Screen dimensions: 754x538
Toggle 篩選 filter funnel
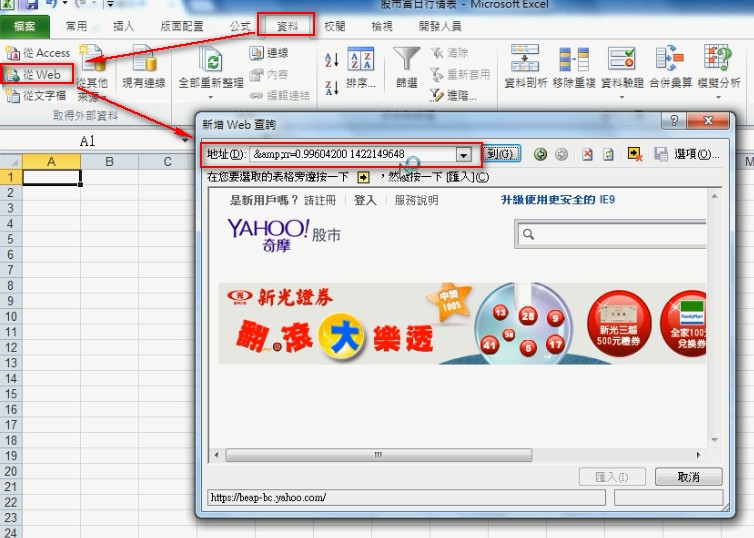pyautogui.click(x=407, y=67)
